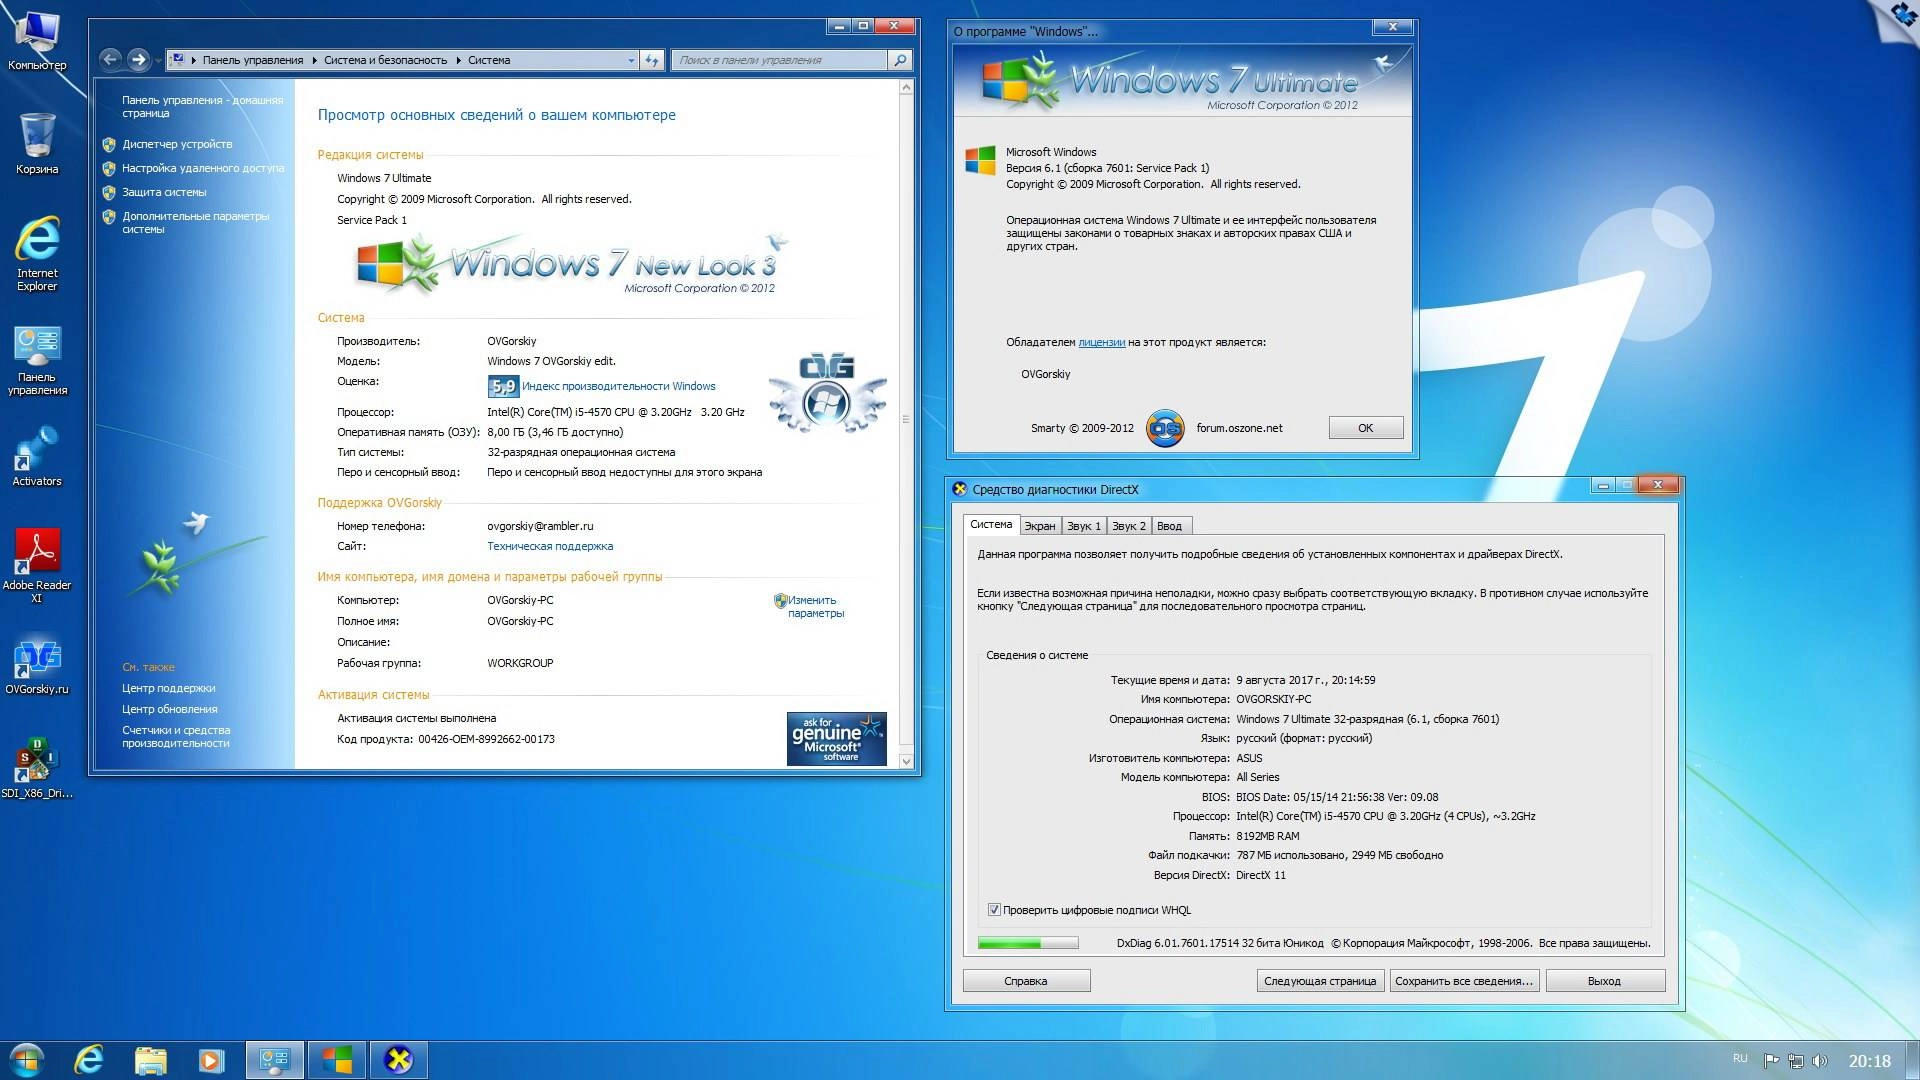
Task: Click the volume speaker in the system tray
Action: click(1822, 1058)
